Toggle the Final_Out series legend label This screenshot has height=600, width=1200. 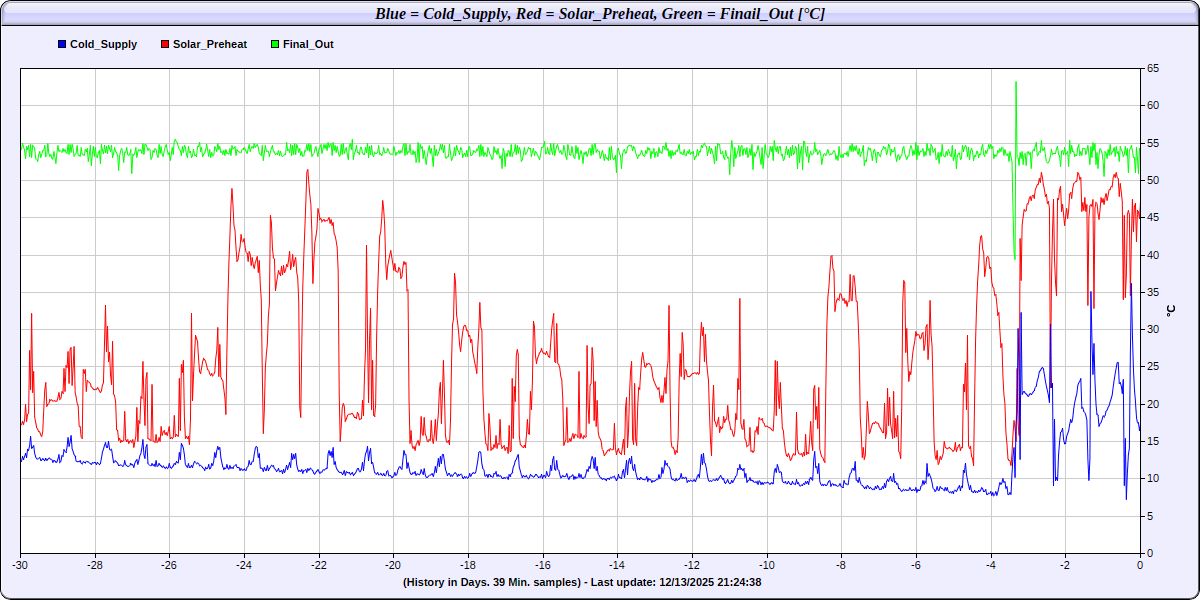(x=307, y=45)
